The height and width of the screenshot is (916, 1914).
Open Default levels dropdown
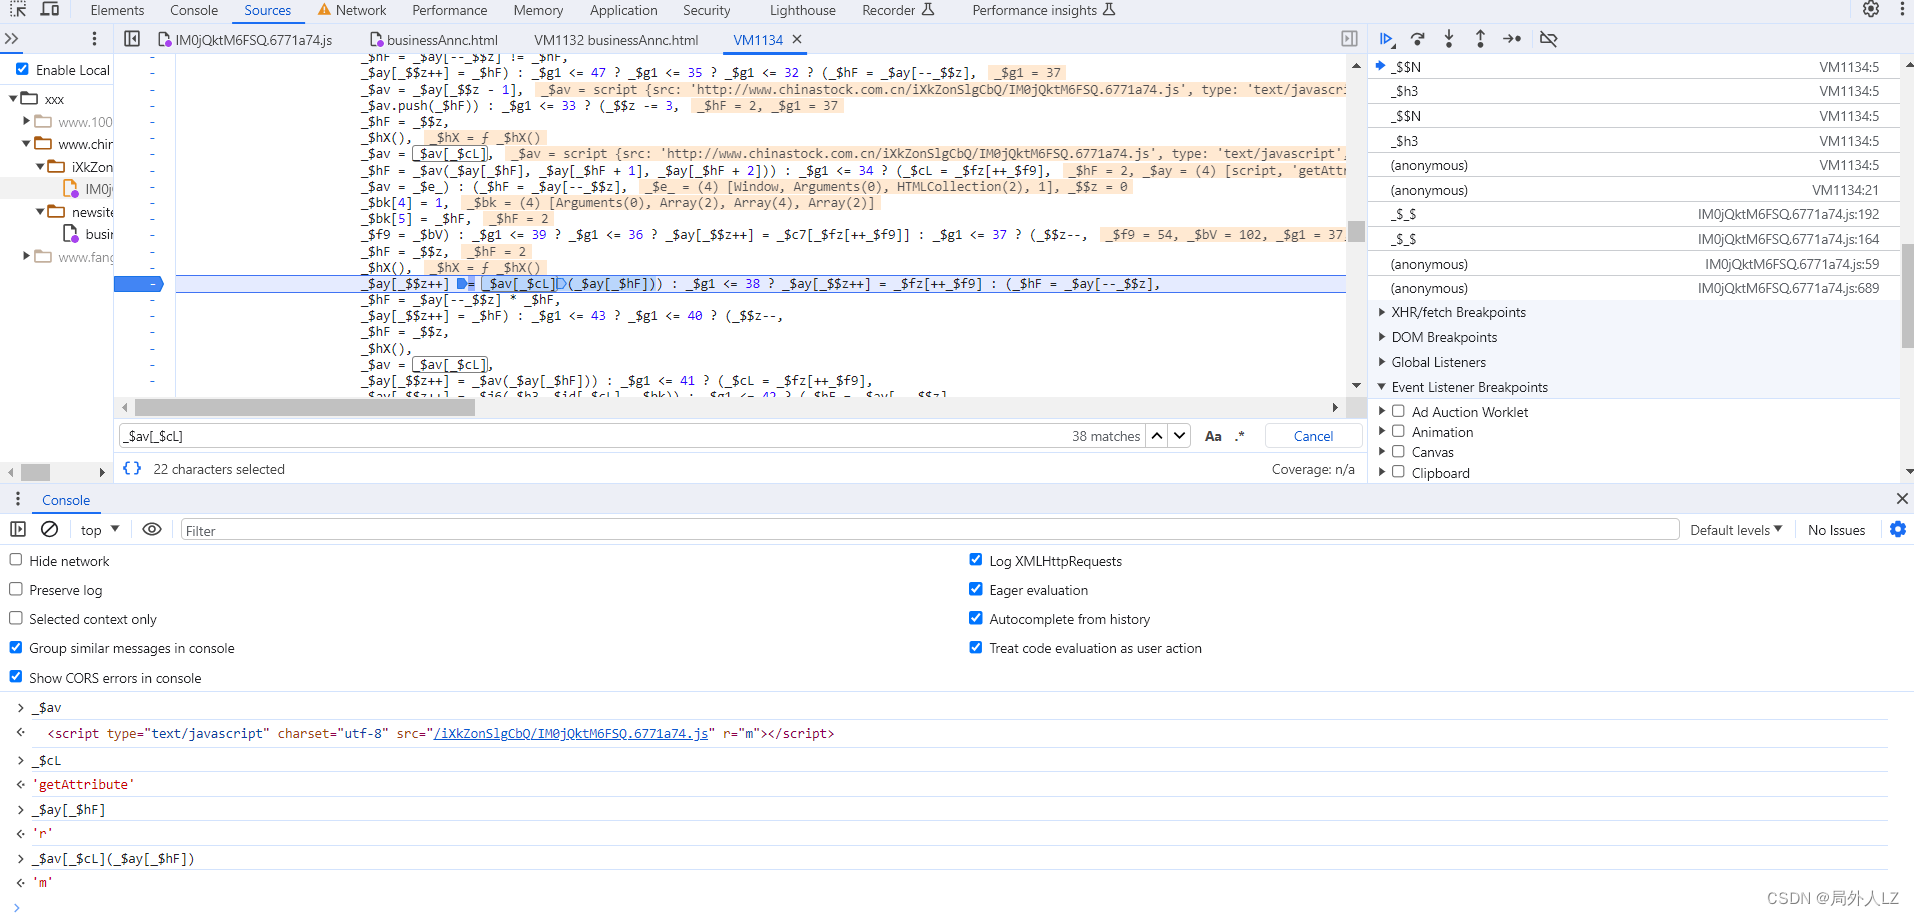[1736, 529]
